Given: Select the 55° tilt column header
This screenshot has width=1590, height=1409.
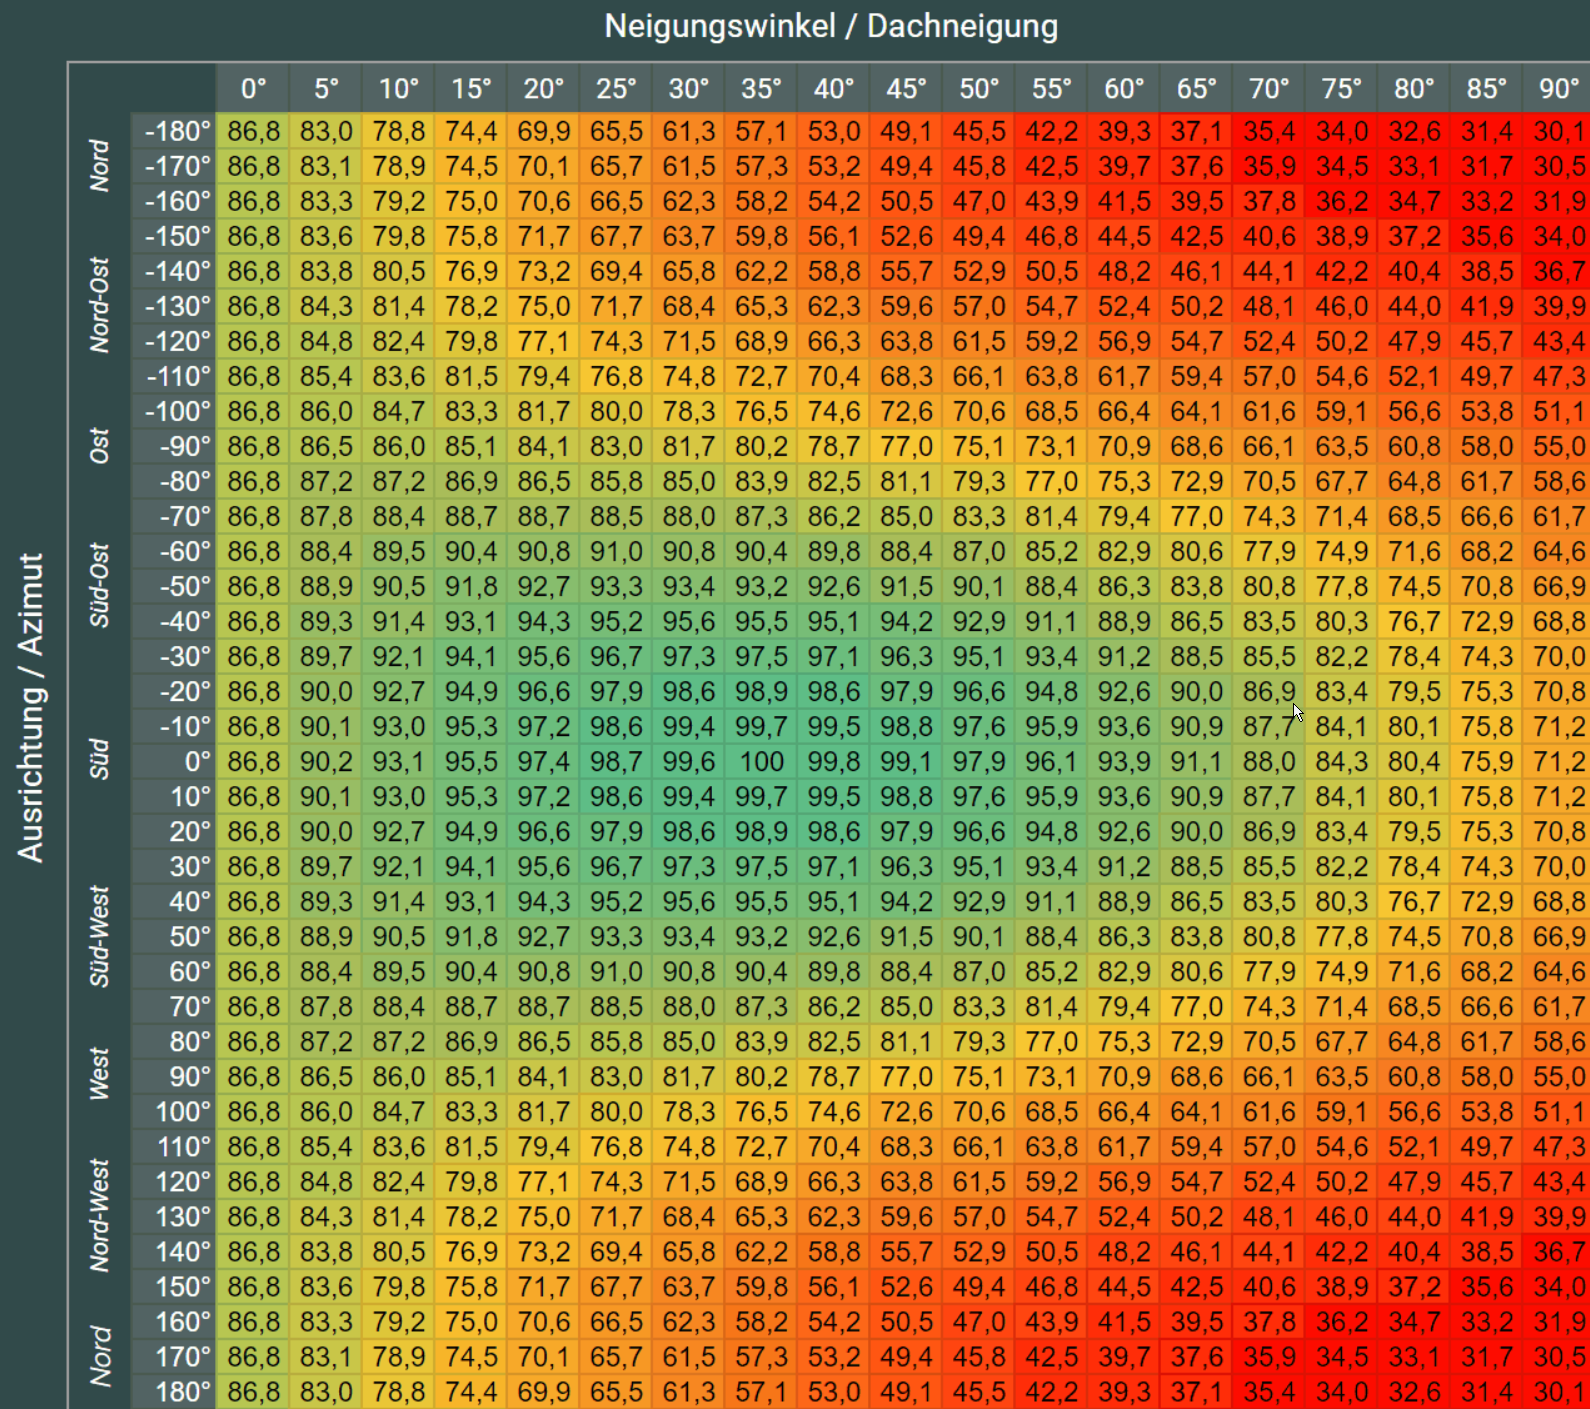Looking at the screenshot, I should point(1051,88).
